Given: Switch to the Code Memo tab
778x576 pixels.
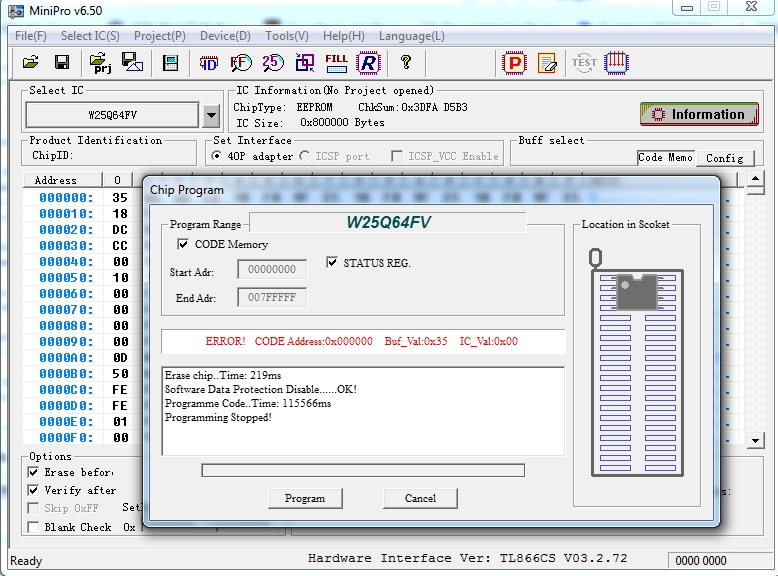Looking at the screenshot, I should click(665, 157).
